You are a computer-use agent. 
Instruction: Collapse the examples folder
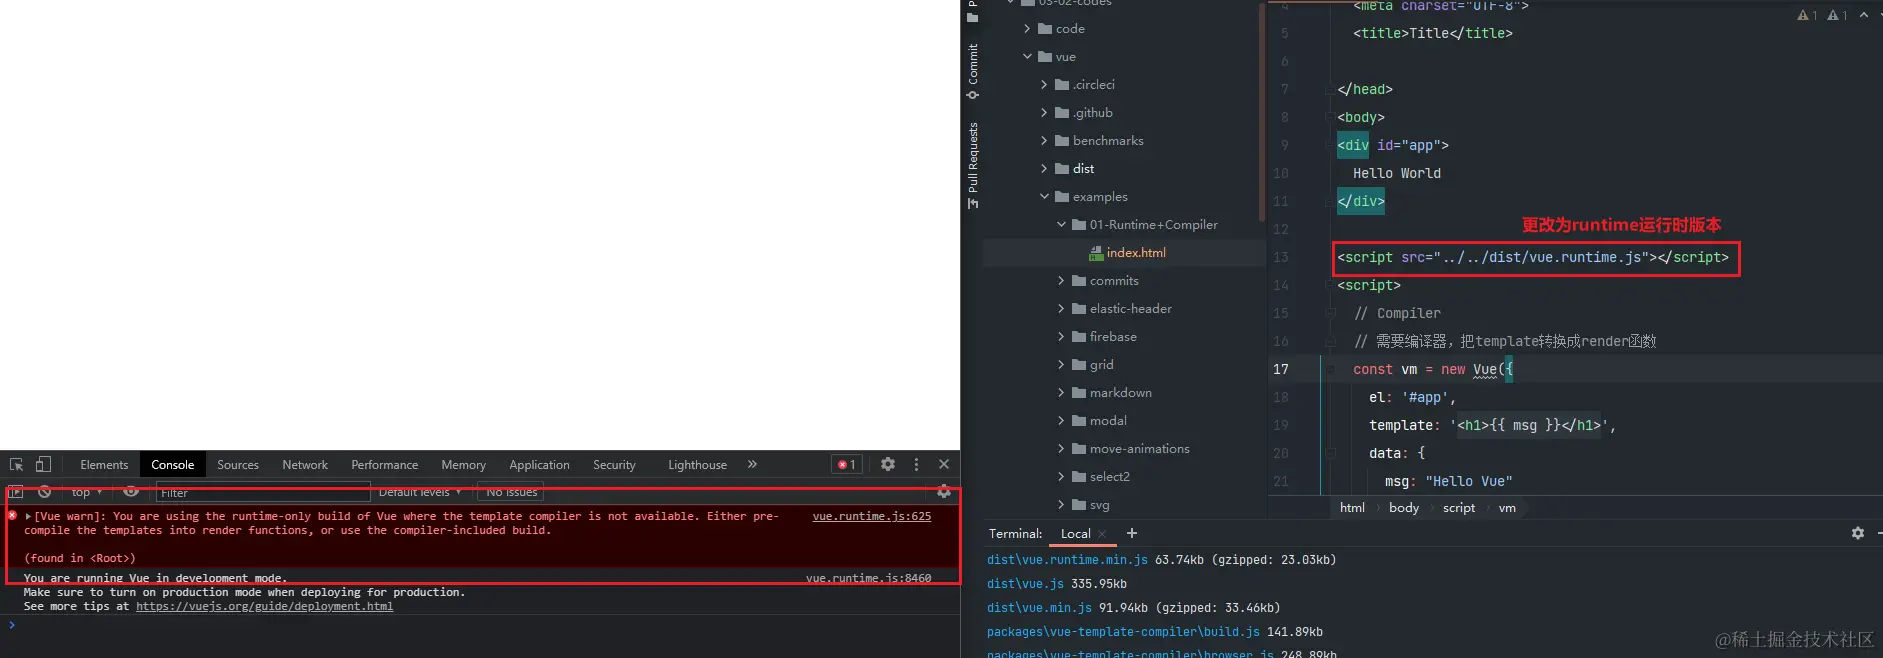[1044, 197]
